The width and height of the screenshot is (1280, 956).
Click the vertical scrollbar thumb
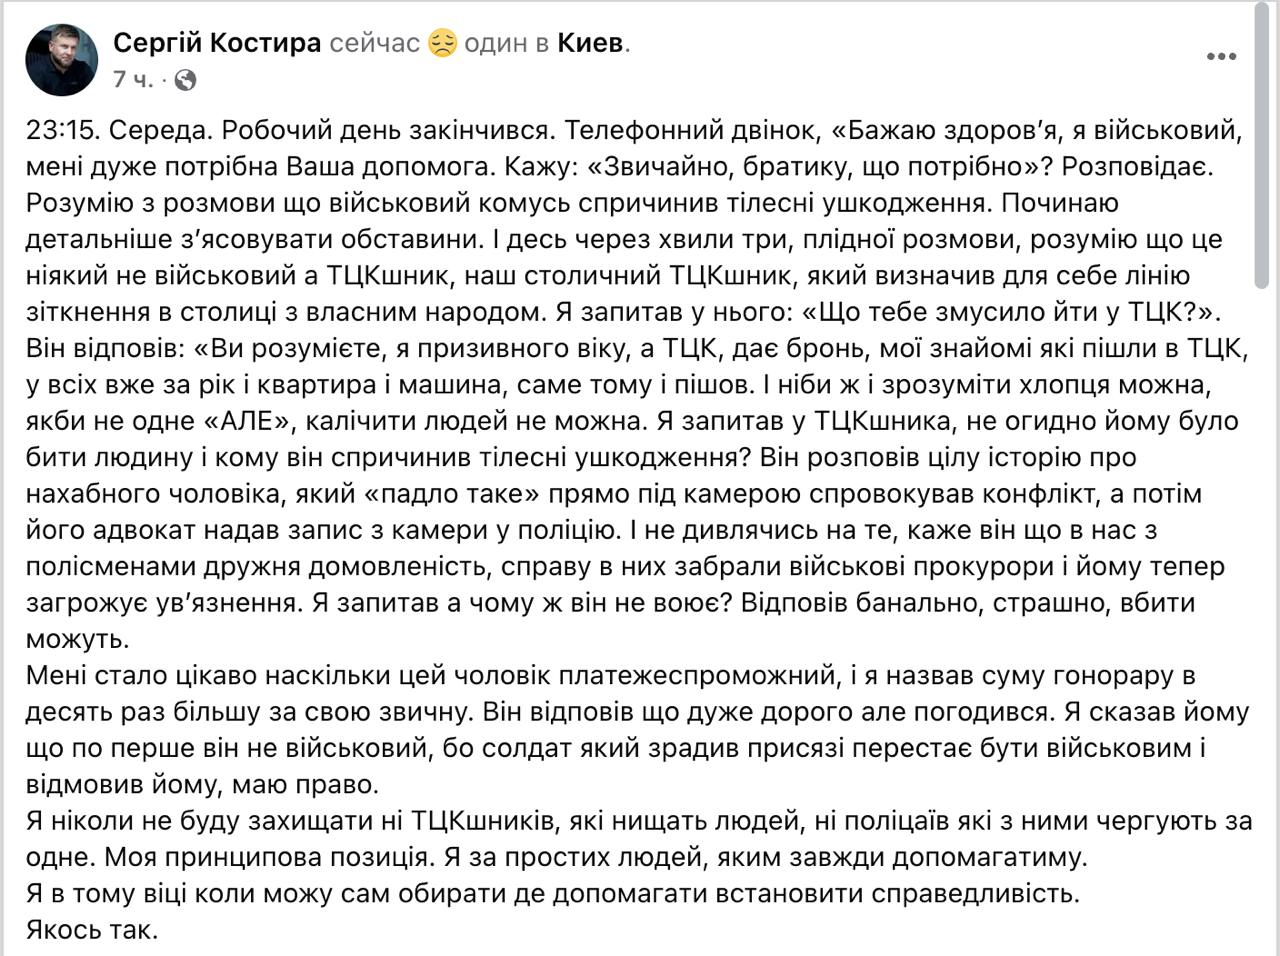1262,140
